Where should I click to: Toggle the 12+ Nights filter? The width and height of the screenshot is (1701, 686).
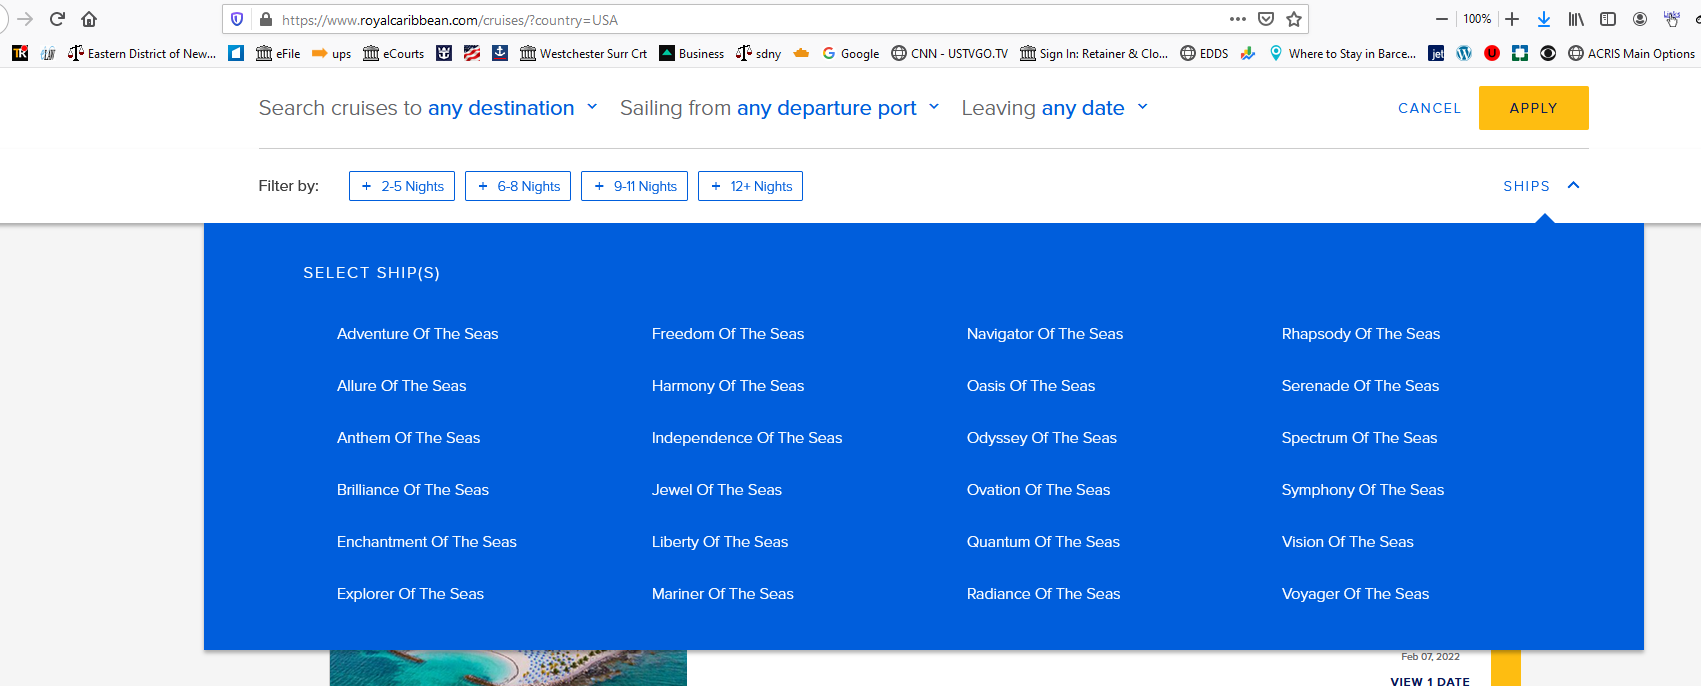click(x=750, y=186)
